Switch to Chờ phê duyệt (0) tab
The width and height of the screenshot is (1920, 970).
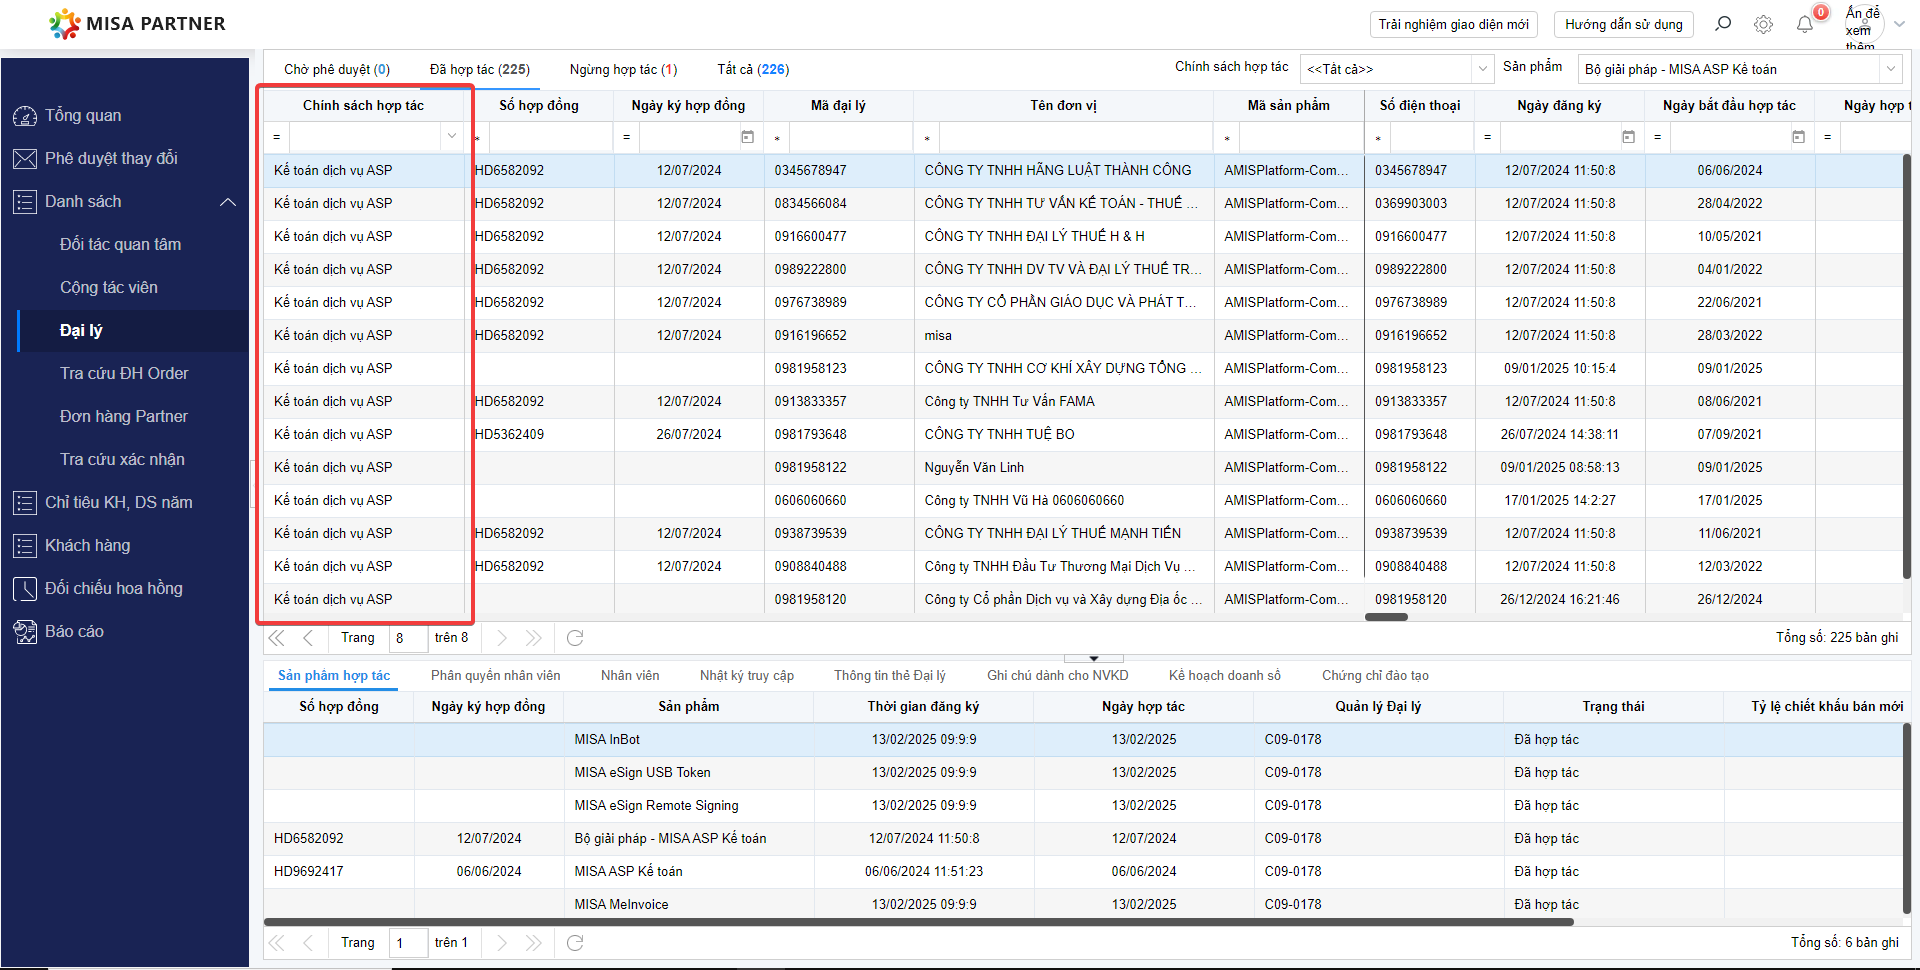pyautogui.click(x=337, y=69)
